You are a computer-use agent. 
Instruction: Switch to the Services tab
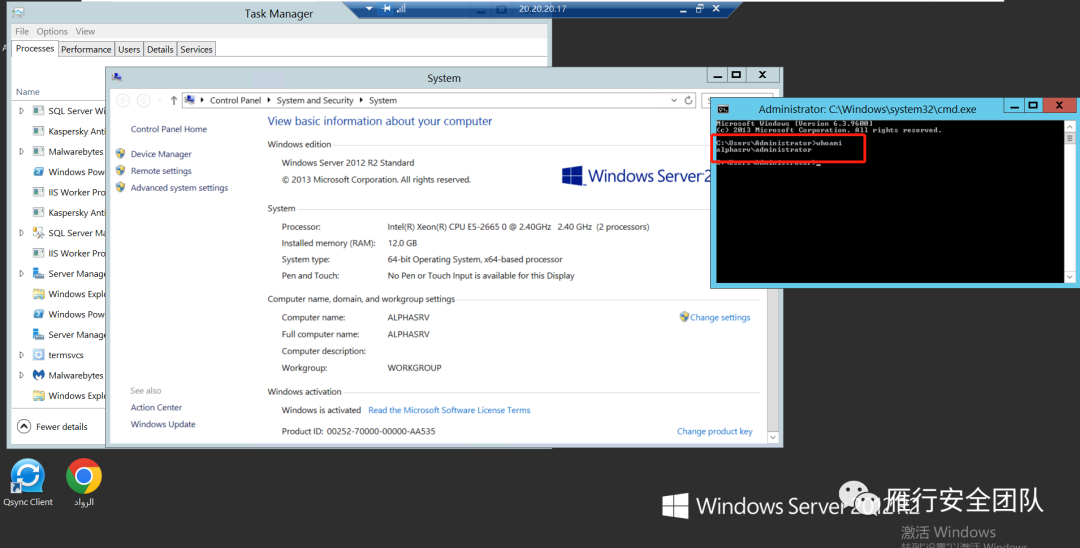tap(196, 50)
